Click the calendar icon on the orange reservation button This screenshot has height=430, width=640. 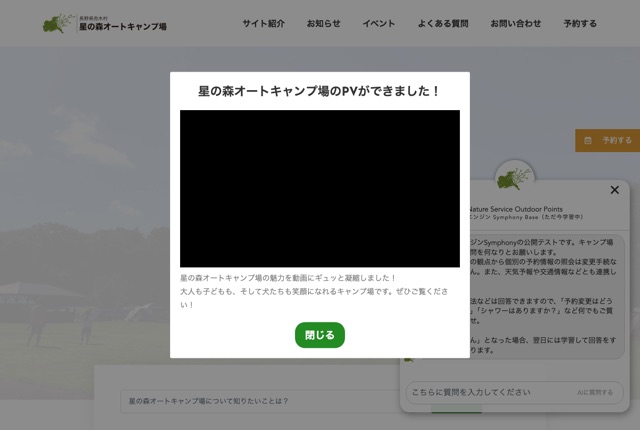click(x=588, y=140)
